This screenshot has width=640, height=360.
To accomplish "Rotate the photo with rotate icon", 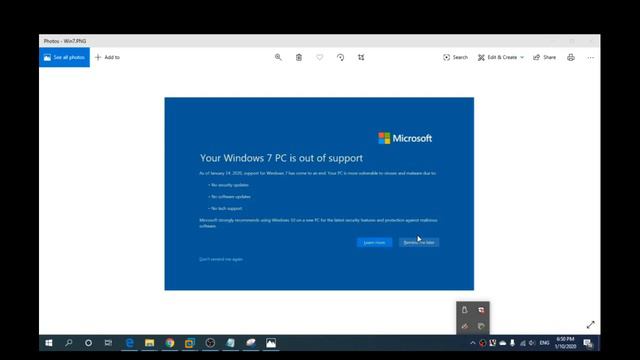I will tap(340, 58).
